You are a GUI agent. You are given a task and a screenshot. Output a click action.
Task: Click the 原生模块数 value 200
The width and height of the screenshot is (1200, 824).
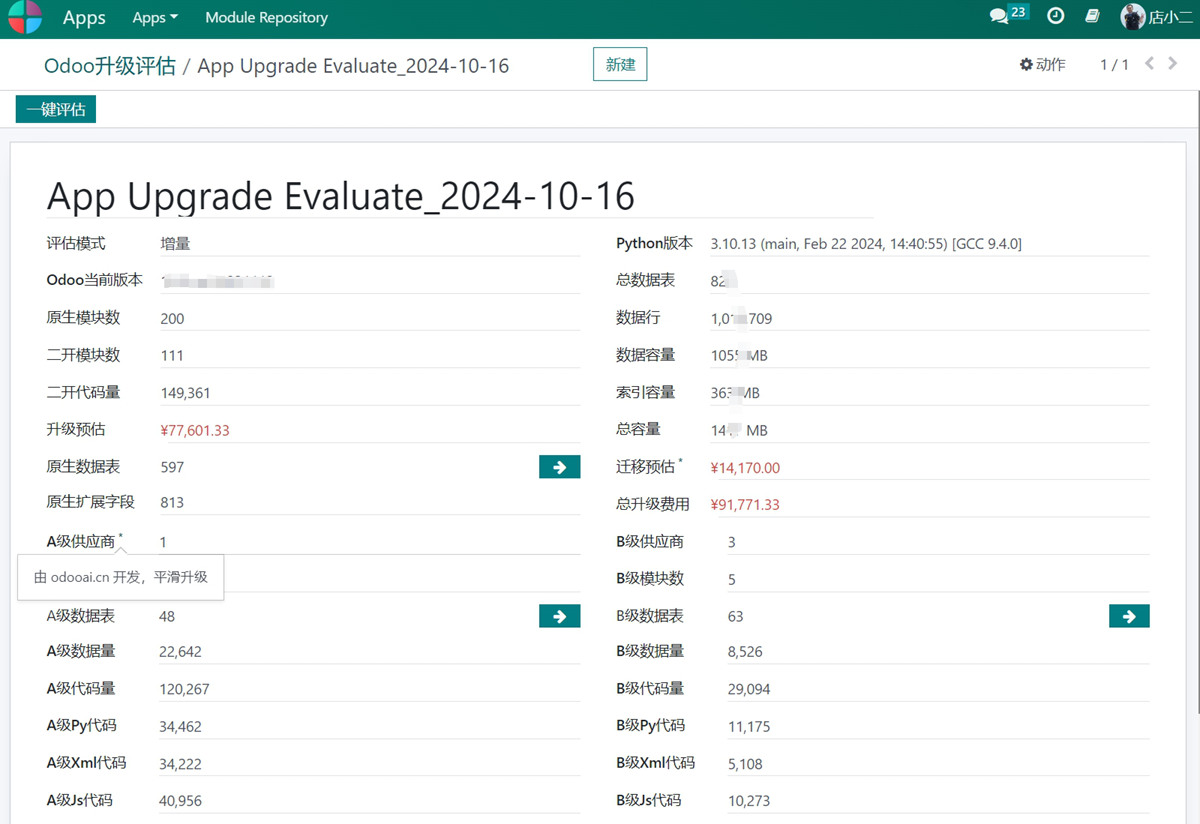pyautogui.click(x=172, y=319)
